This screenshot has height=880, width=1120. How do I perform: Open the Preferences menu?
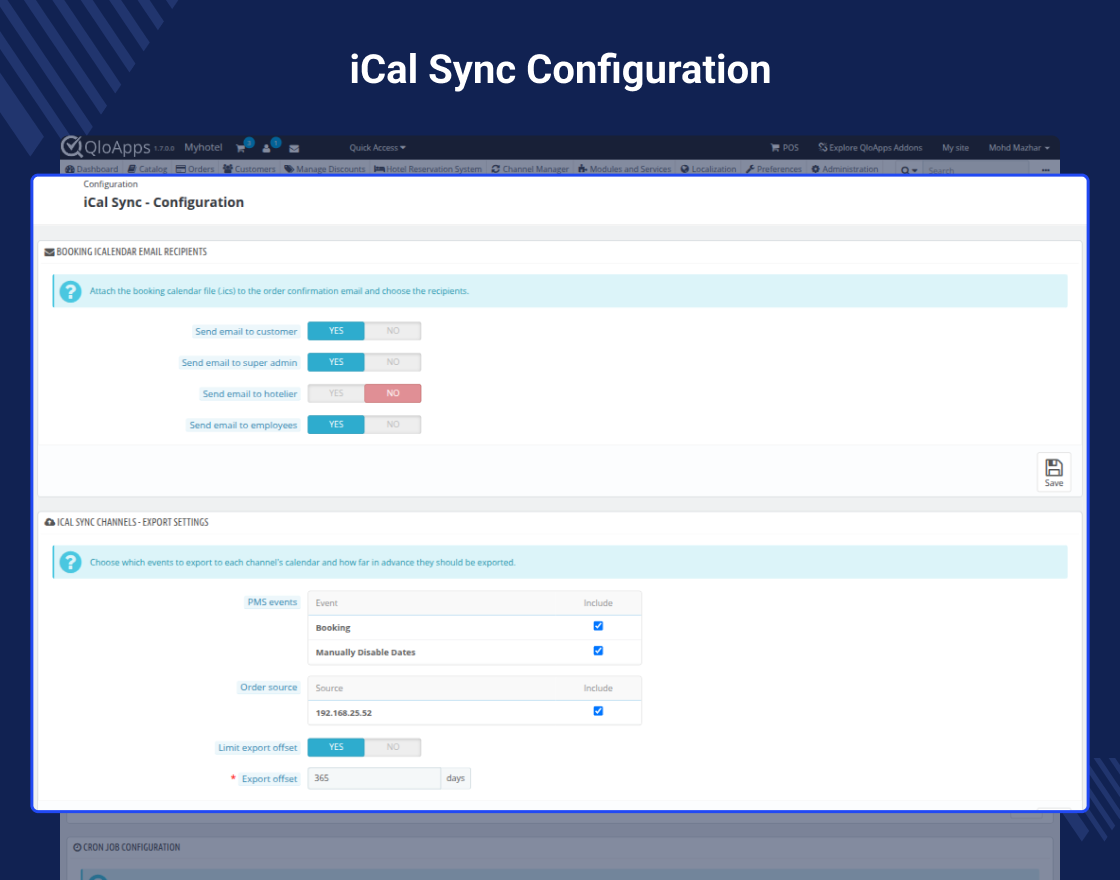774,169
